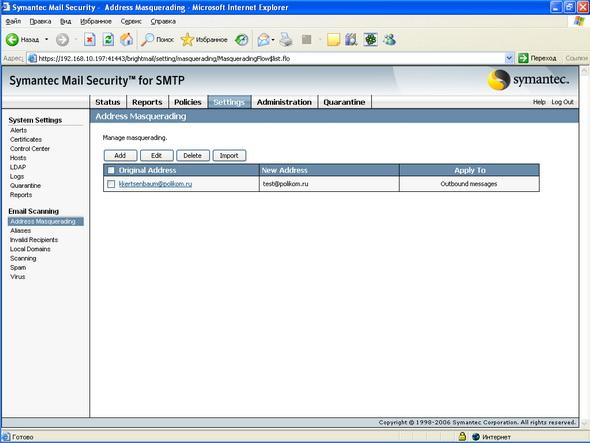Open Aliases under Email Scanning
Viewport: 590px width, 443px height.
click(x=21, y=230)
